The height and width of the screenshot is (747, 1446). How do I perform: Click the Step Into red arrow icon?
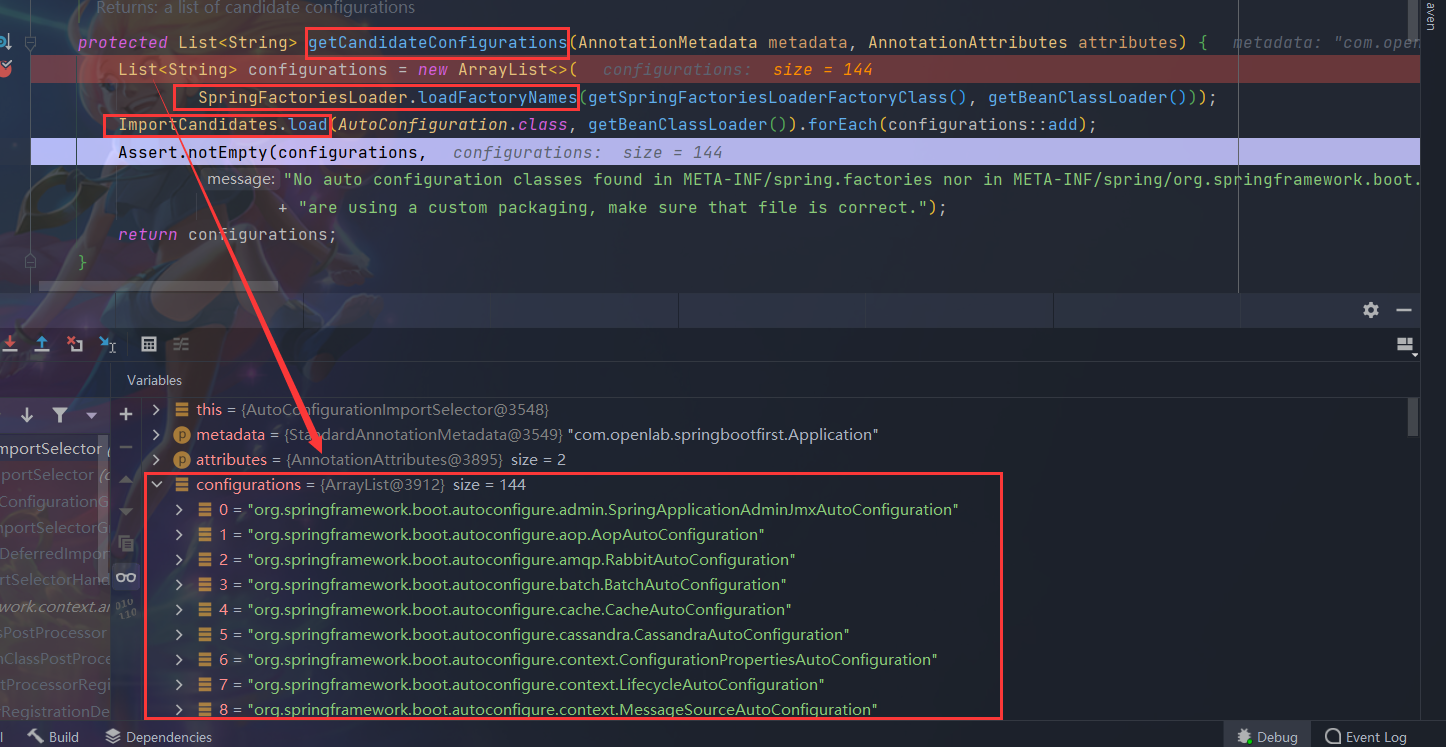click(9, 344)
